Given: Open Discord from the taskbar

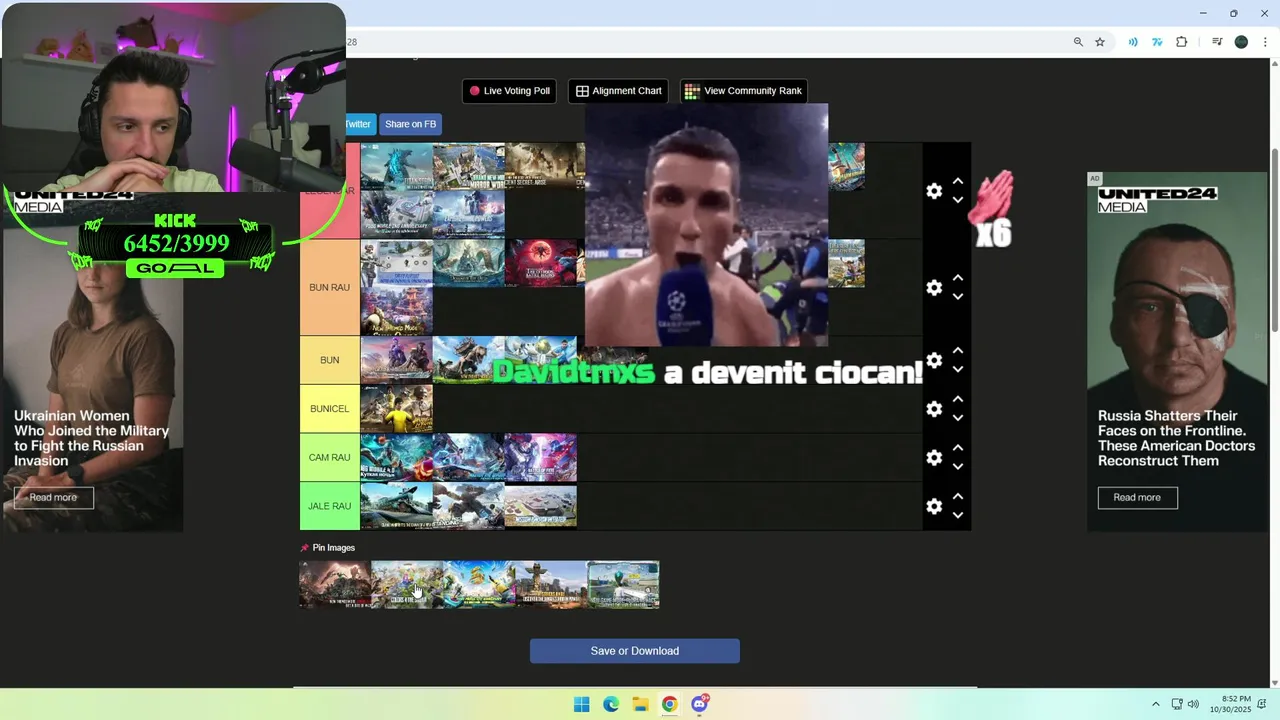Looking at the screenshot, I should point(699,705).
